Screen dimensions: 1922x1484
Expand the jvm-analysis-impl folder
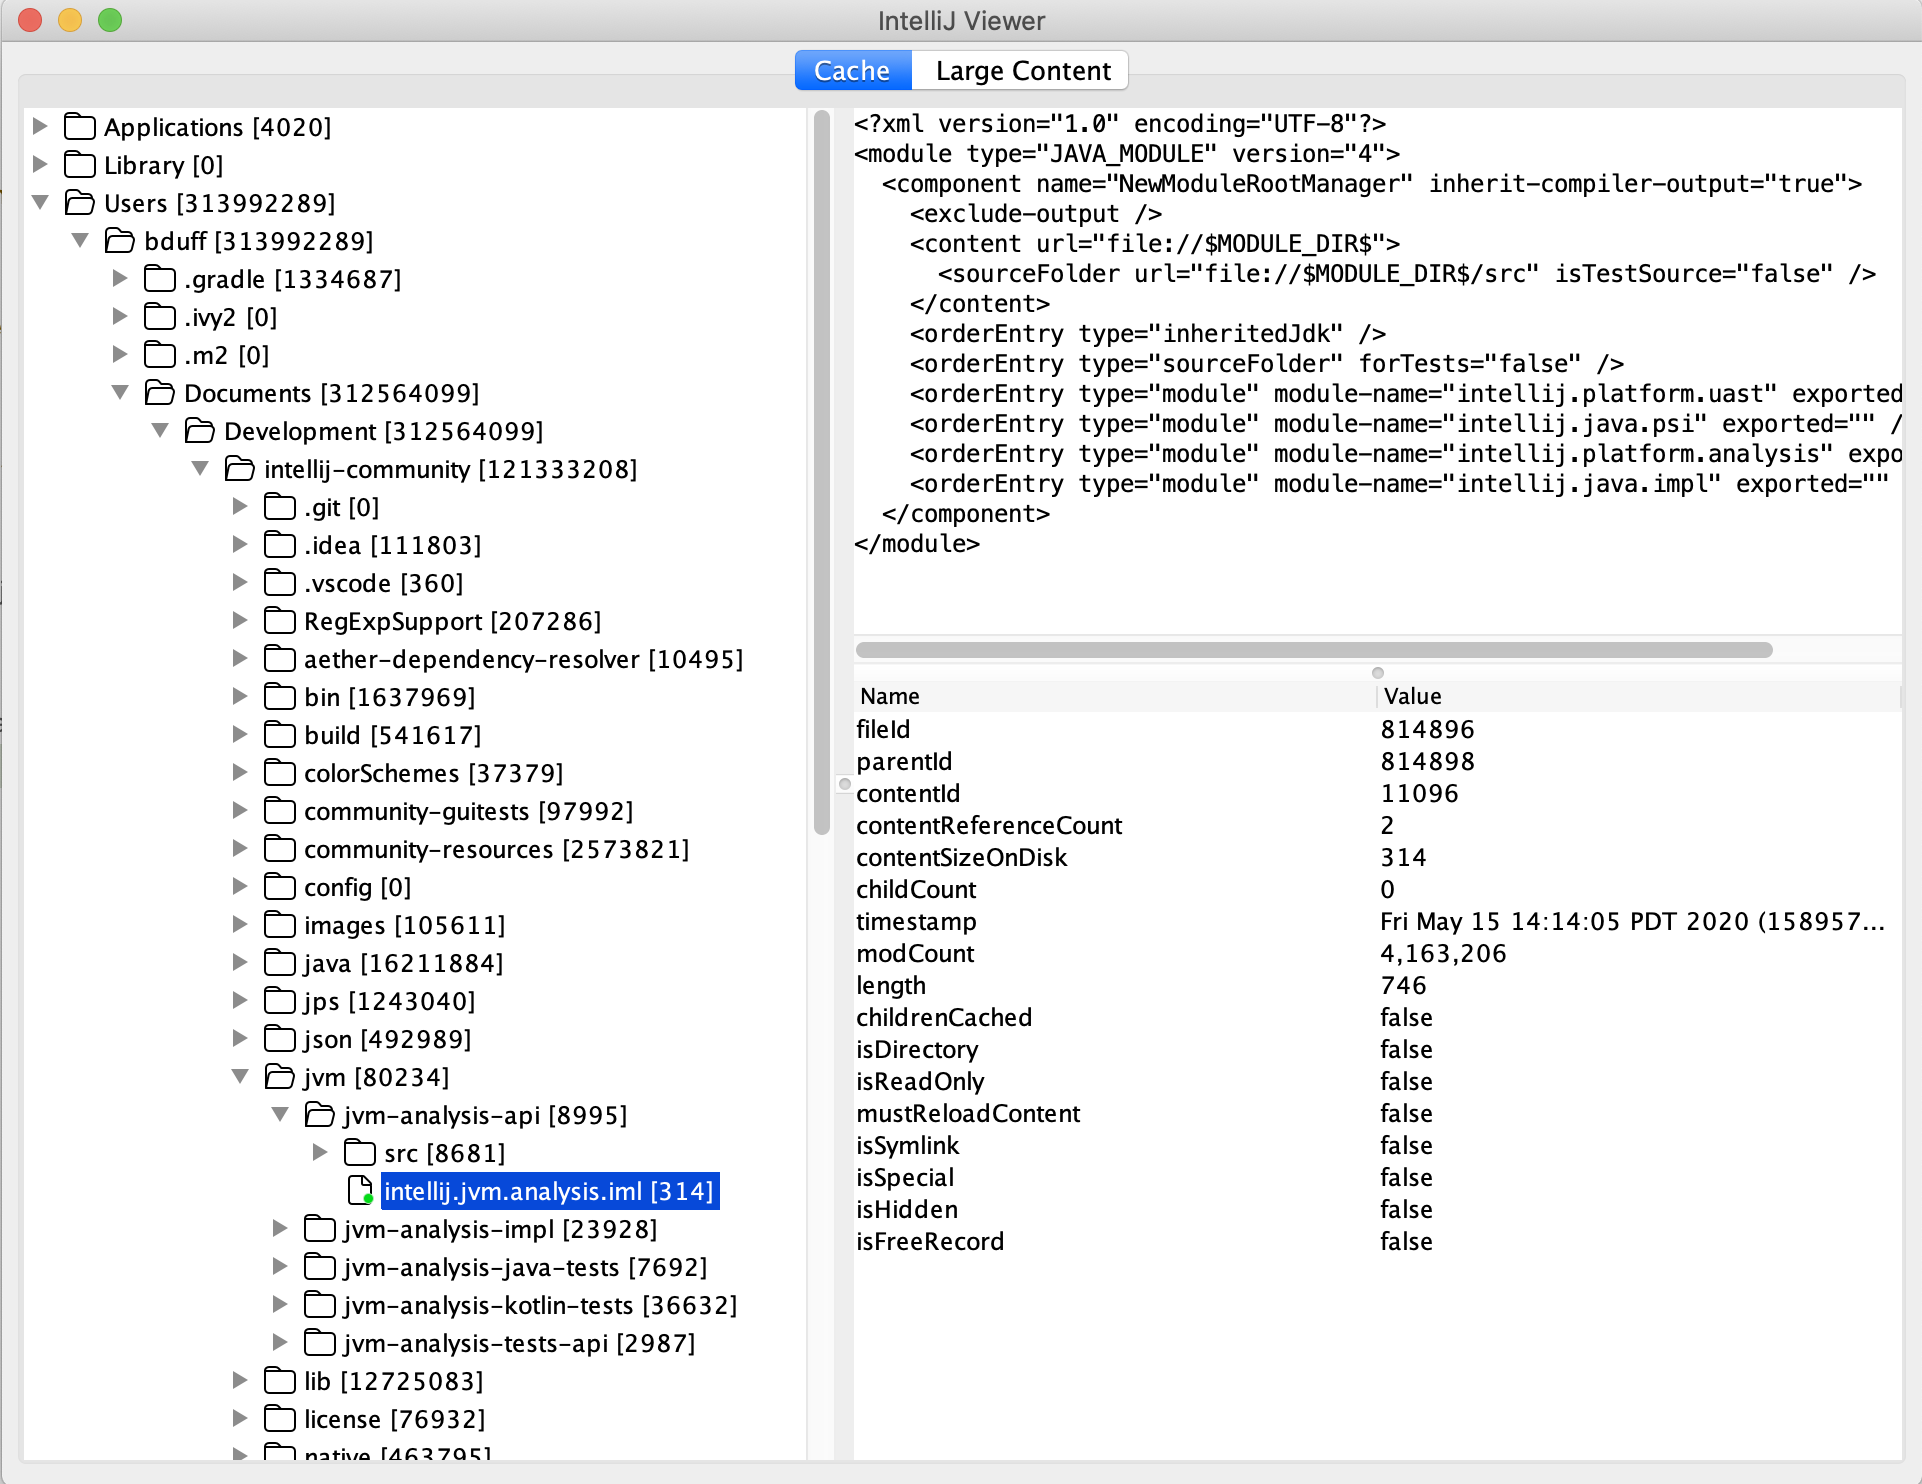pos(280,1228)
